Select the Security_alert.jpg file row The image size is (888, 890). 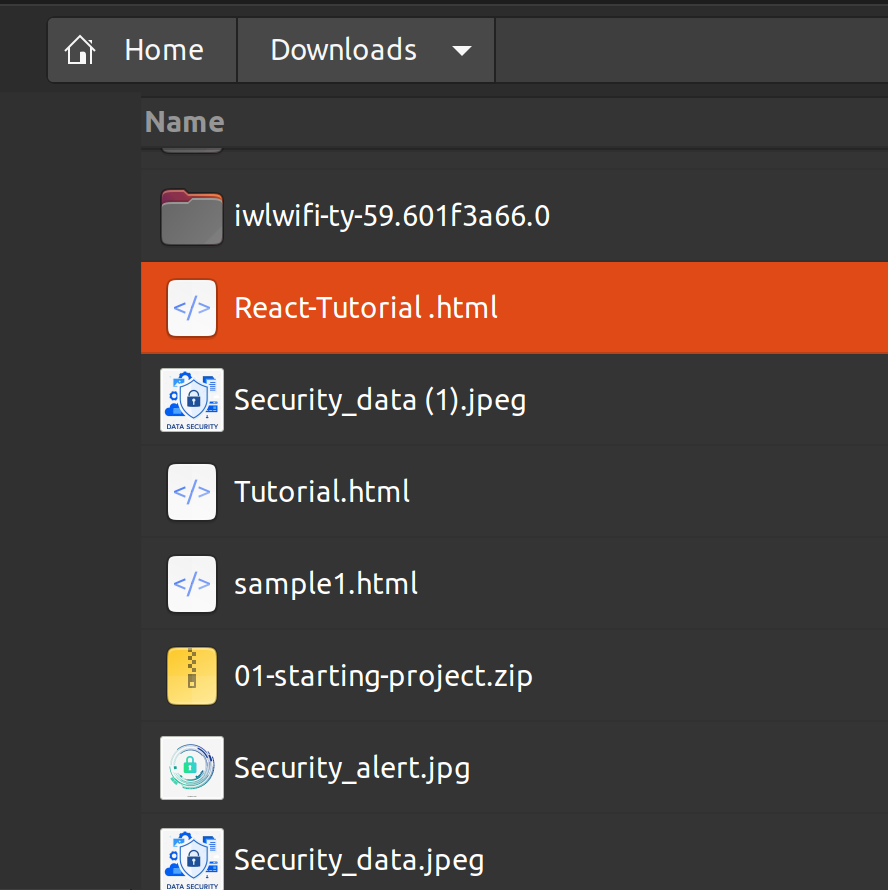[352, 768]
